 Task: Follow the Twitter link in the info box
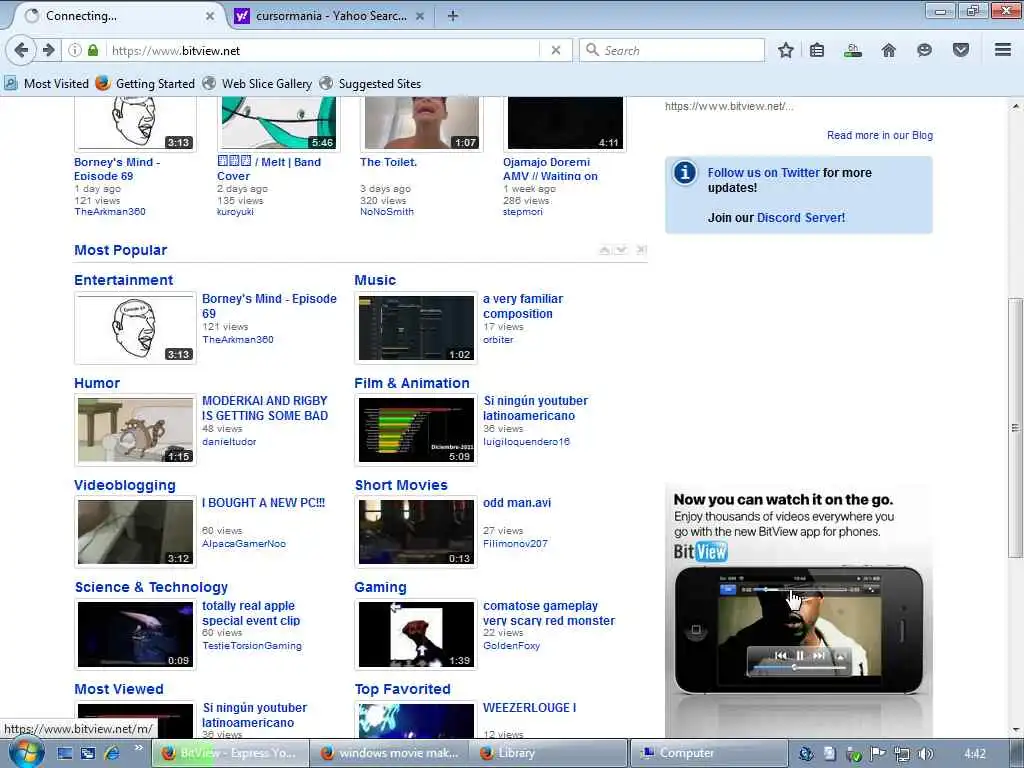coord(763,172)
